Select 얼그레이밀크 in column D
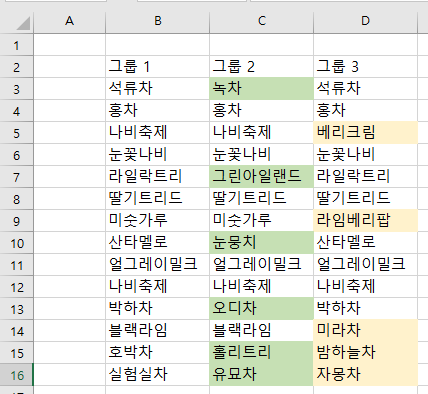This screenshot has width=428, height=394. coord(365,265)
